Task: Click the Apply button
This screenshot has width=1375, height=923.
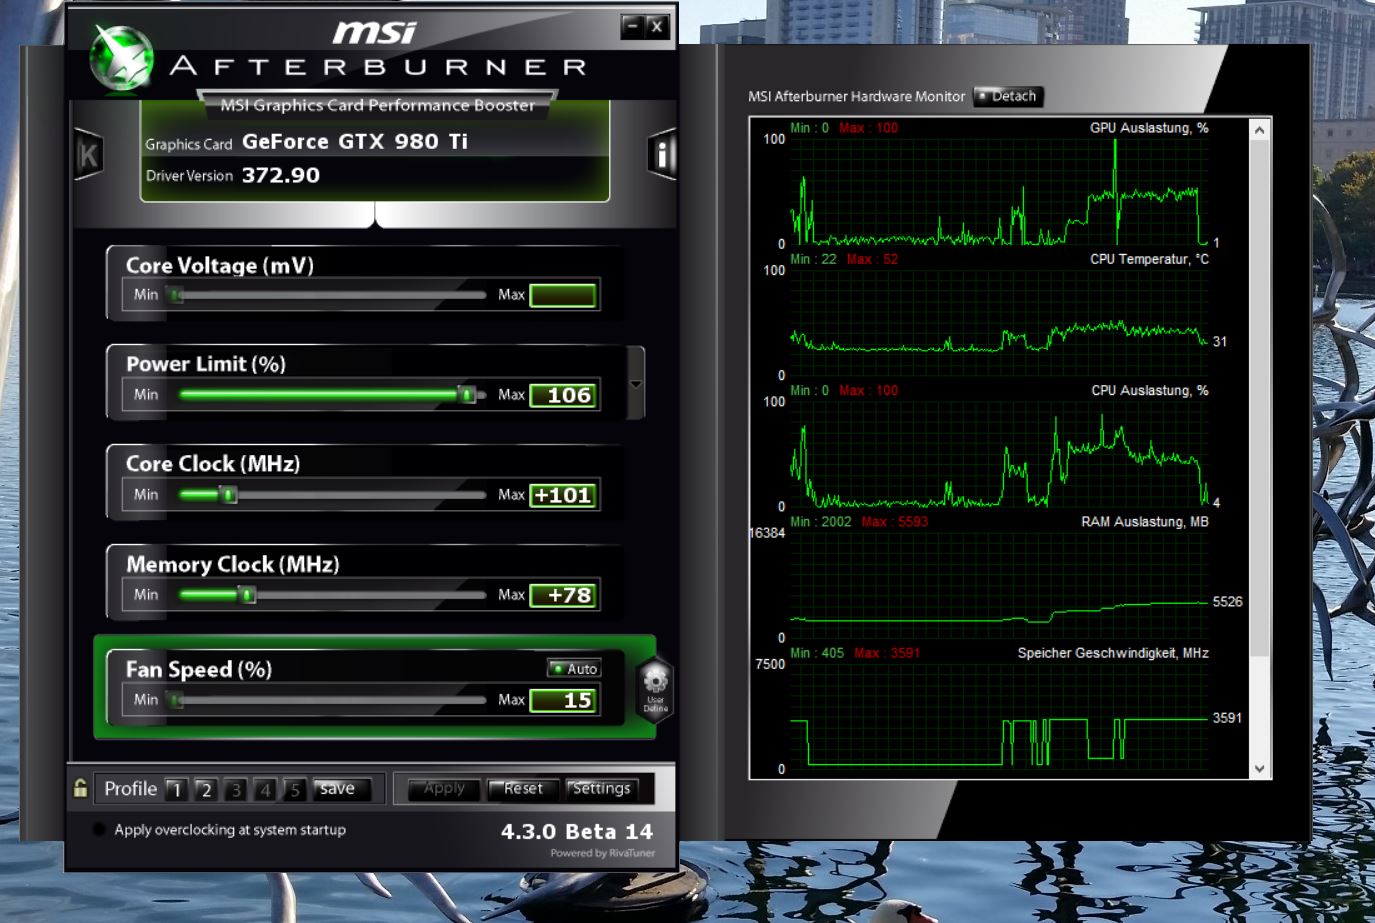Action: pos(444,789)
